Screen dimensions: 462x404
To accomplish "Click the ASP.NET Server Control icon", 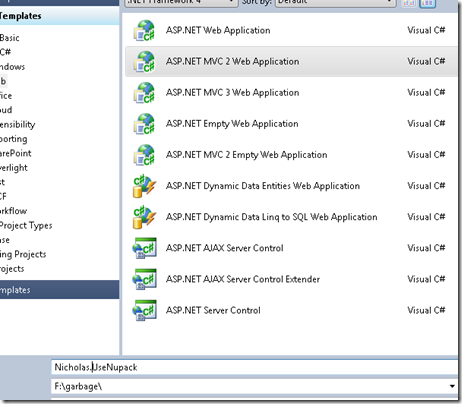I will click(x=144, y=310).
